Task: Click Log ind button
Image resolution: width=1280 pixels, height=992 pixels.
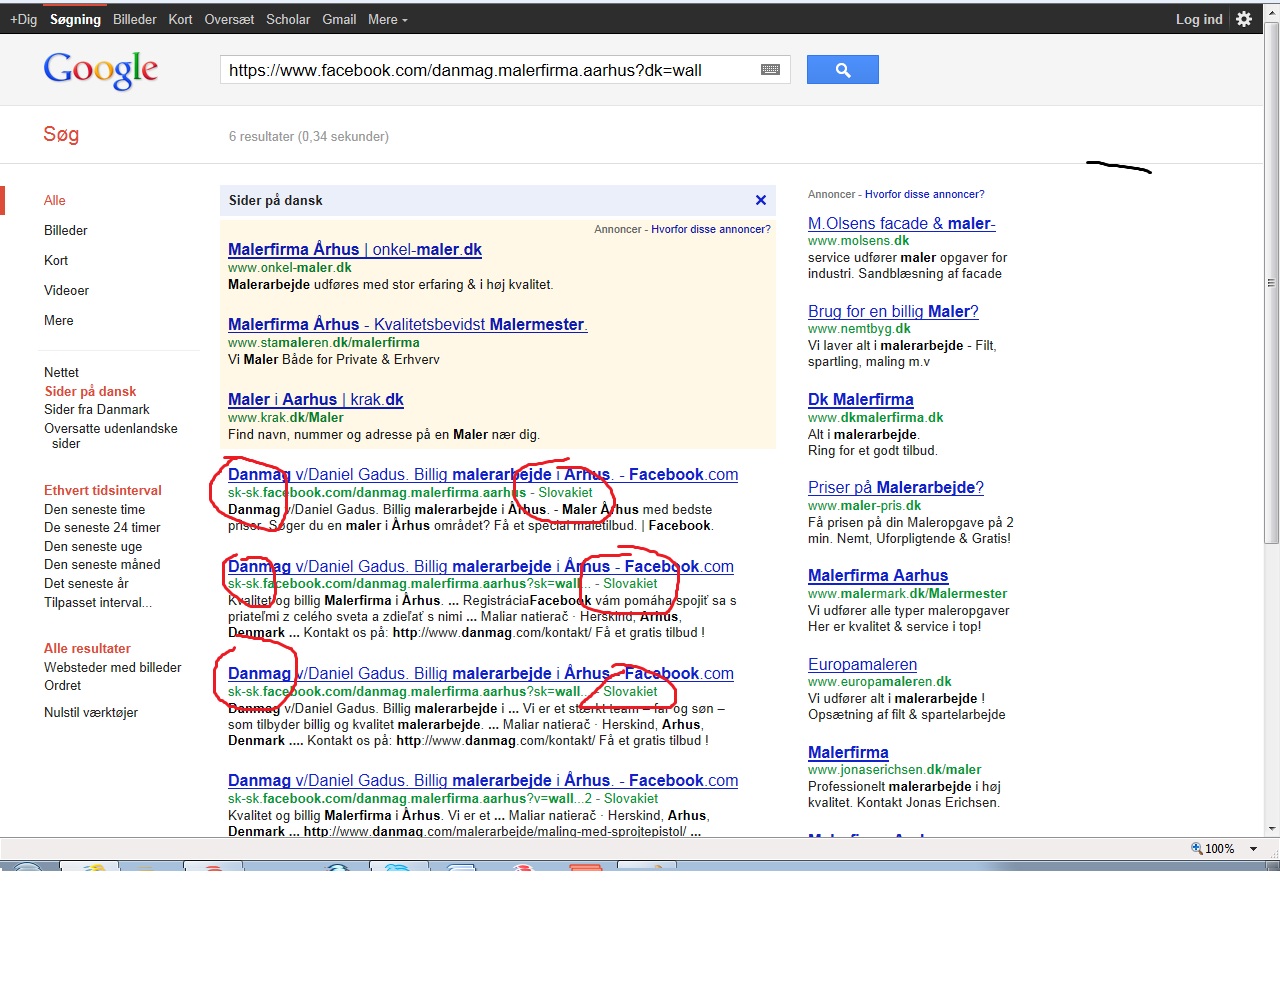Action: [1199, 19]
